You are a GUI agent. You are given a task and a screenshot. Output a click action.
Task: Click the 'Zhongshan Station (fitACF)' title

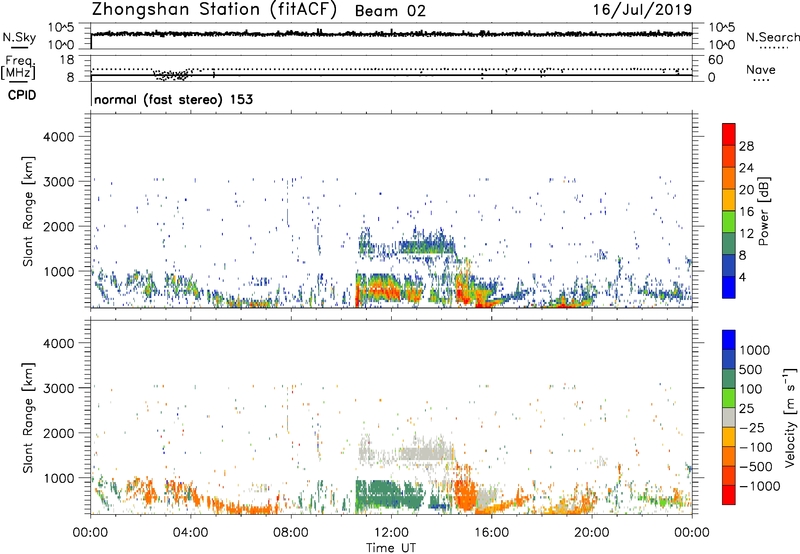(x=214, y=10)
